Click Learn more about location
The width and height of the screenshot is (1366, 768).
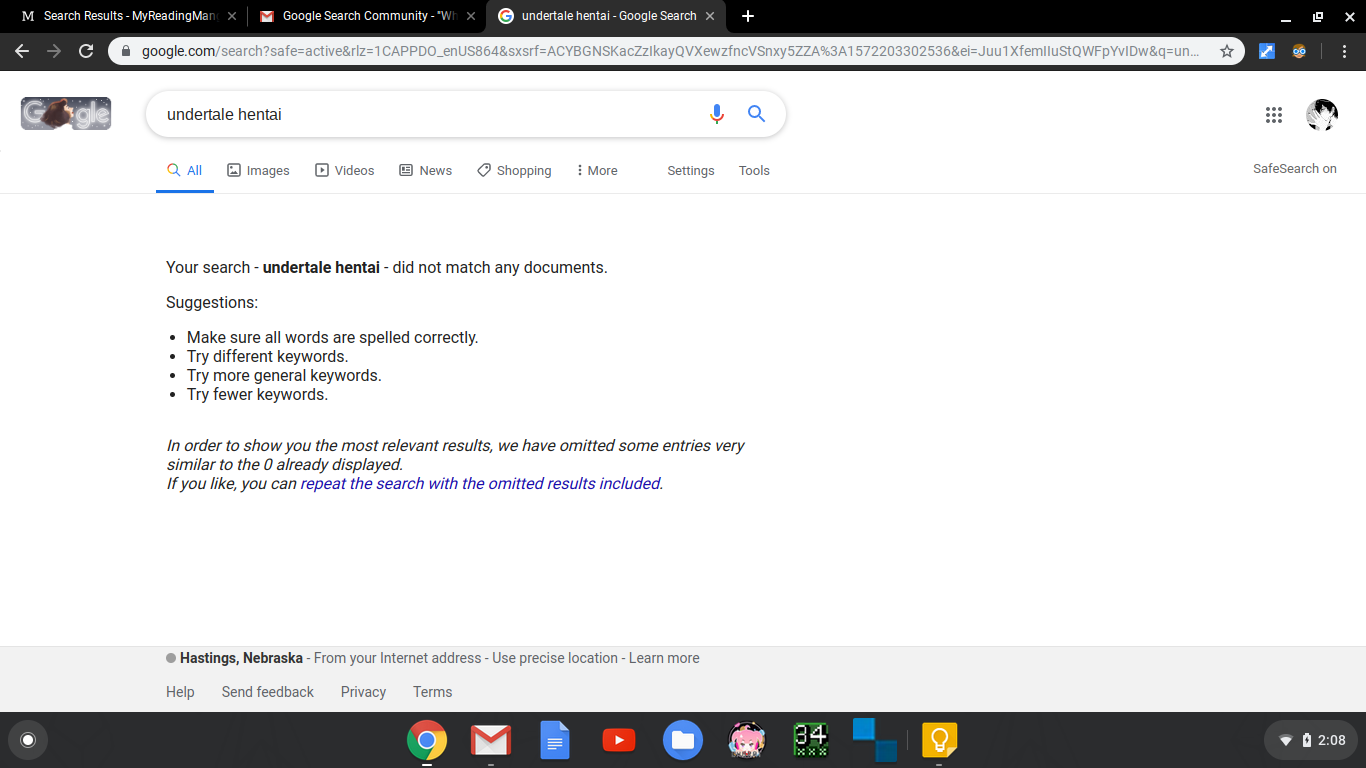[664, 658]
